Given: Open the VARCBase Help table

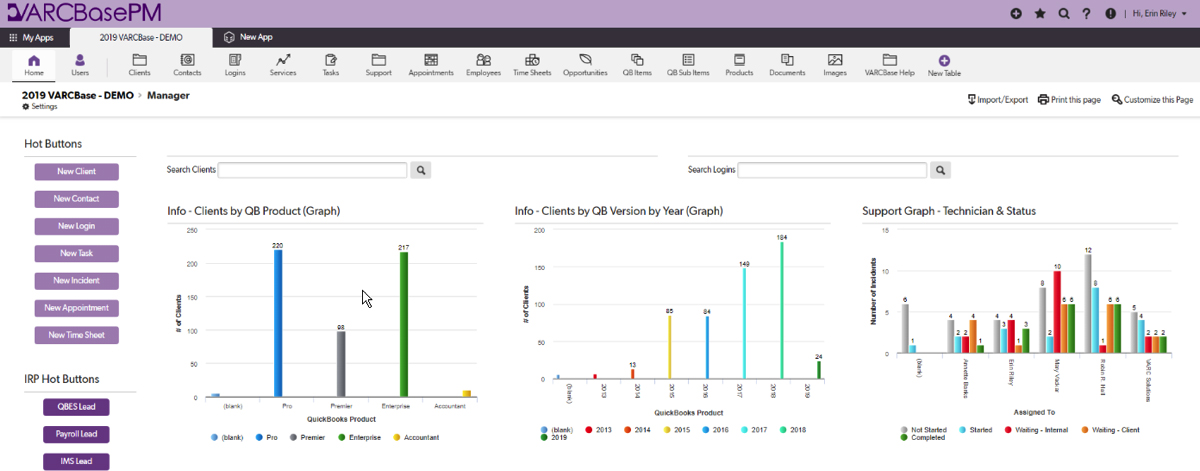Looking at the screenshot, I should [x=889, y=65].
